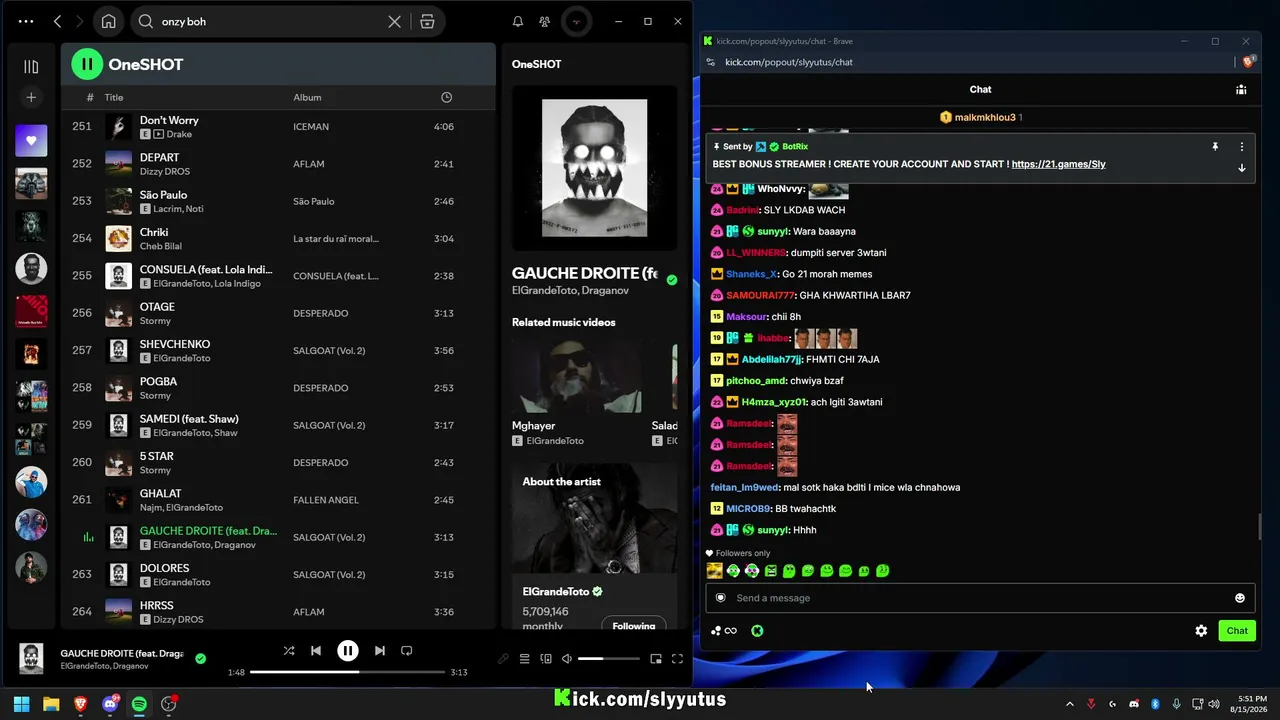
Task: Skip to the next track
Action: [379, 650]
